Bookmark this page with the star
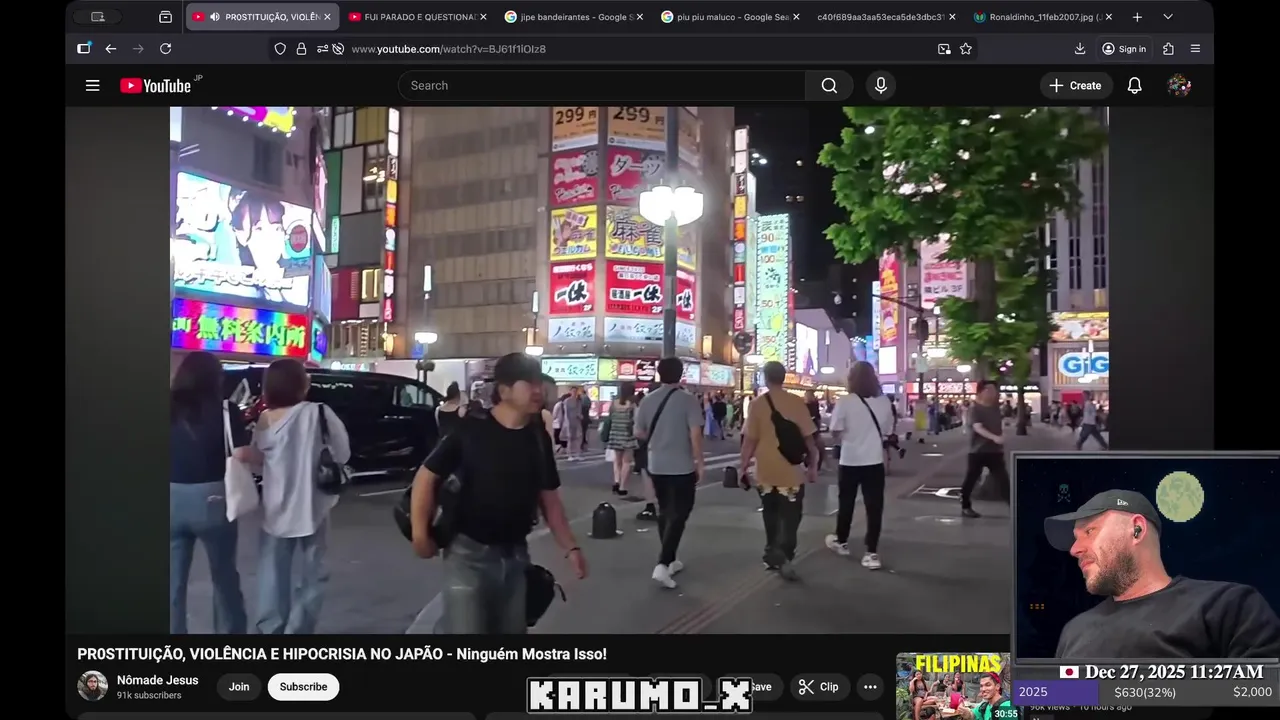The width and height of the screenshot is (1280, 720). [x=966, y=49]
